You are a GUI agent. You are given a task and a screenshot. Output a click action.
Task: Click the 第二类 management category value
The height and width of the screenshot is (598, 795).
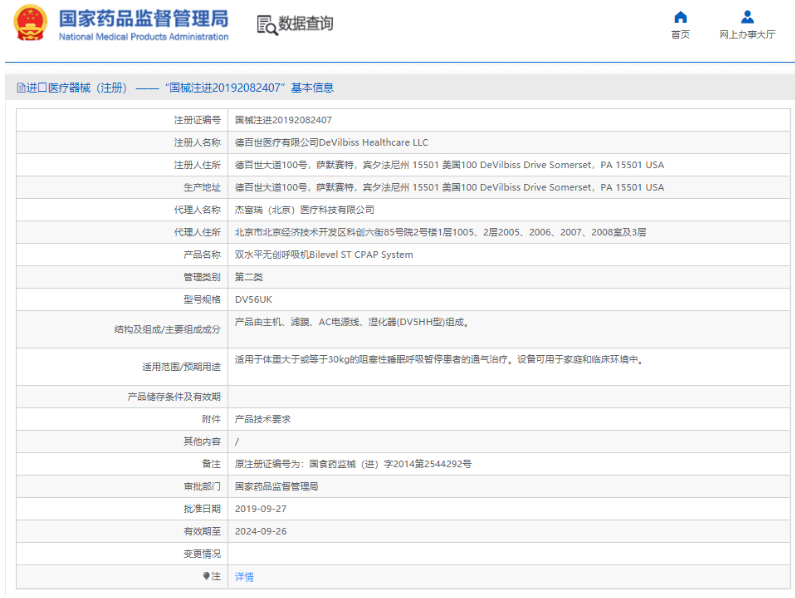pyautogui.click(x=249, y=277)
